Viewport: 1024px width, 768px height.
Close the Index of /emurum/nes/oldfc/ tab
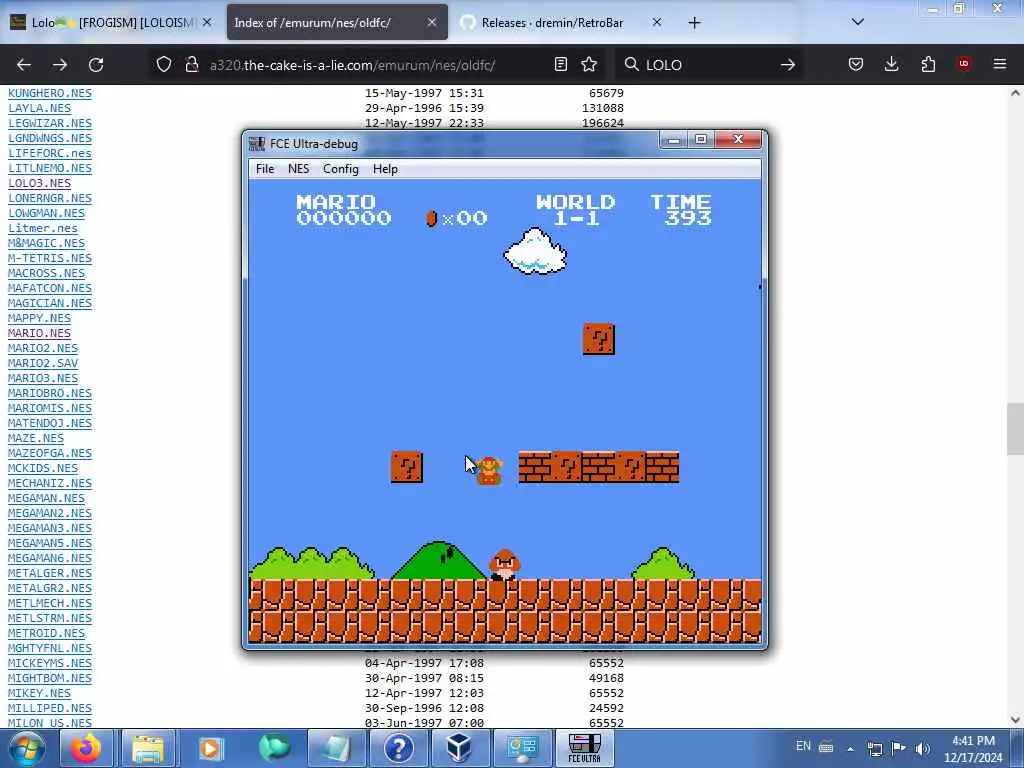pos(432,22)
